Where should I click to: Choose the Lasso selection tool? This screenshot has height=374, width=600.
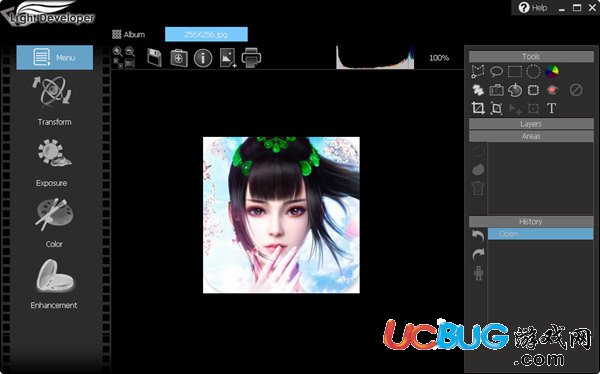point(496,71)
